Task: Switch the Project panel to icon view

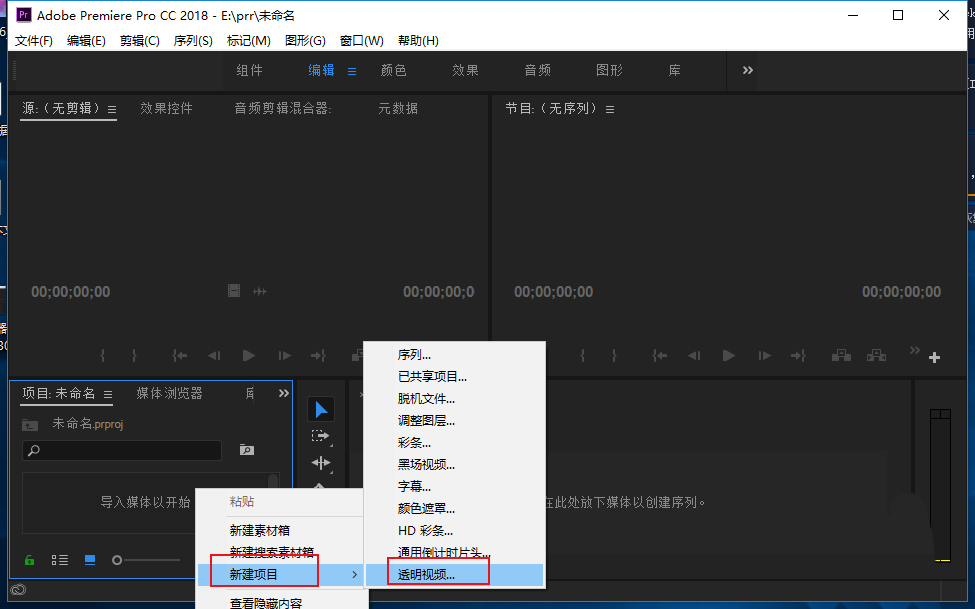Action: 88,559
